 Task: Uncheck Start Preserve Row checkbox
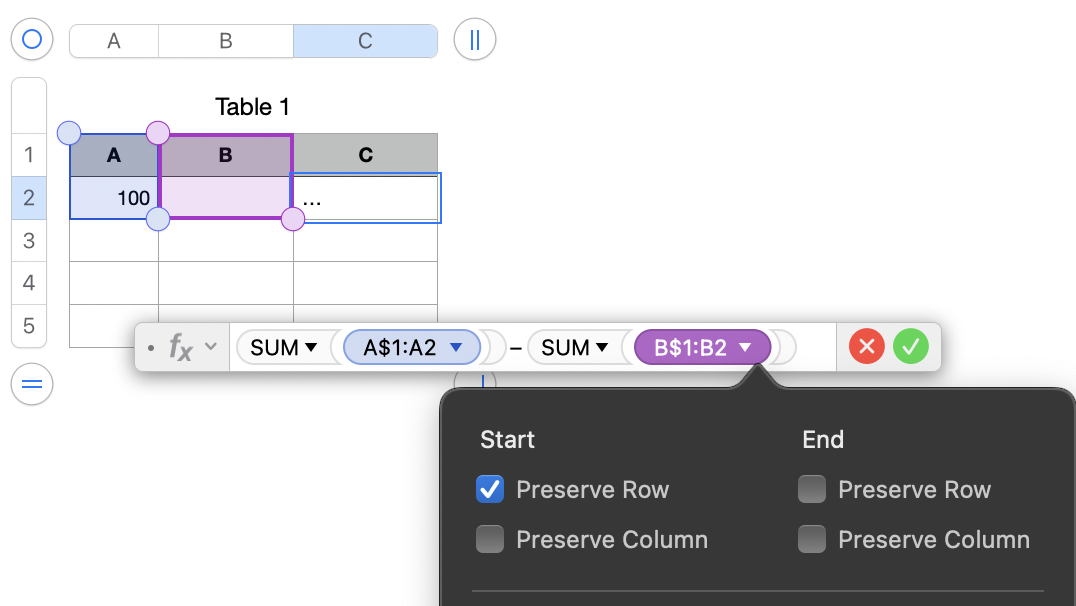click(x=490, y=489)
